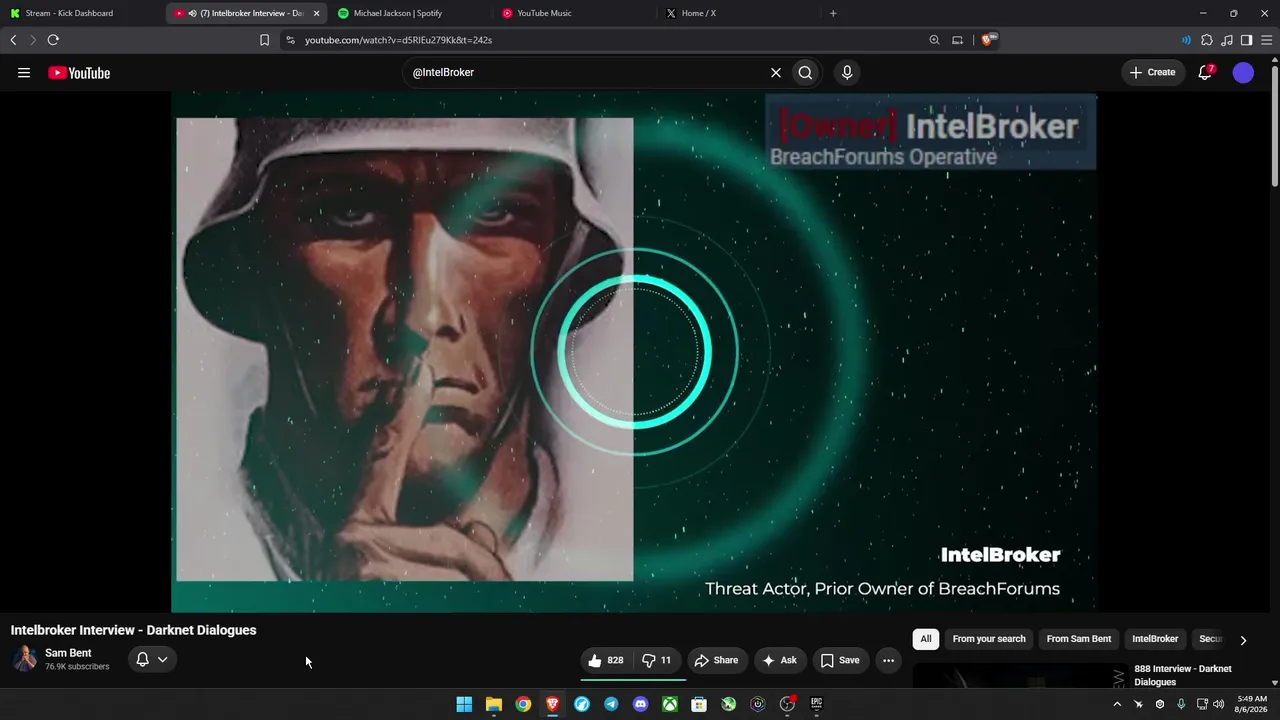Share the Intelbroker Interview video
The width and height of the screenshot is (1280, 720).
click(716, 660)
